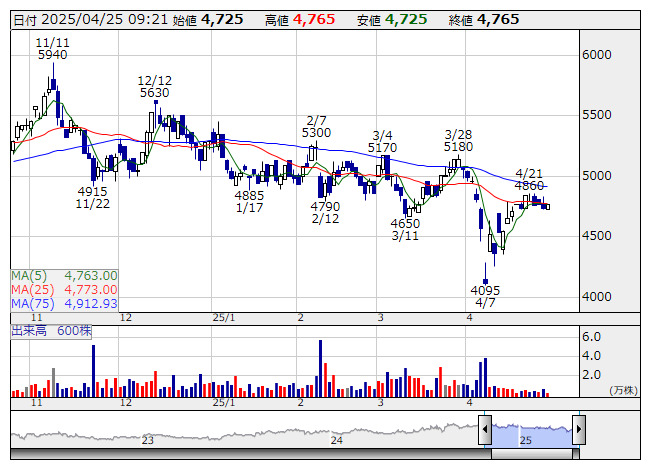The height and width of the screenshot is (470, 653).
Task: Click the tall late-November volume bar
Action: [x=93, y=371]
